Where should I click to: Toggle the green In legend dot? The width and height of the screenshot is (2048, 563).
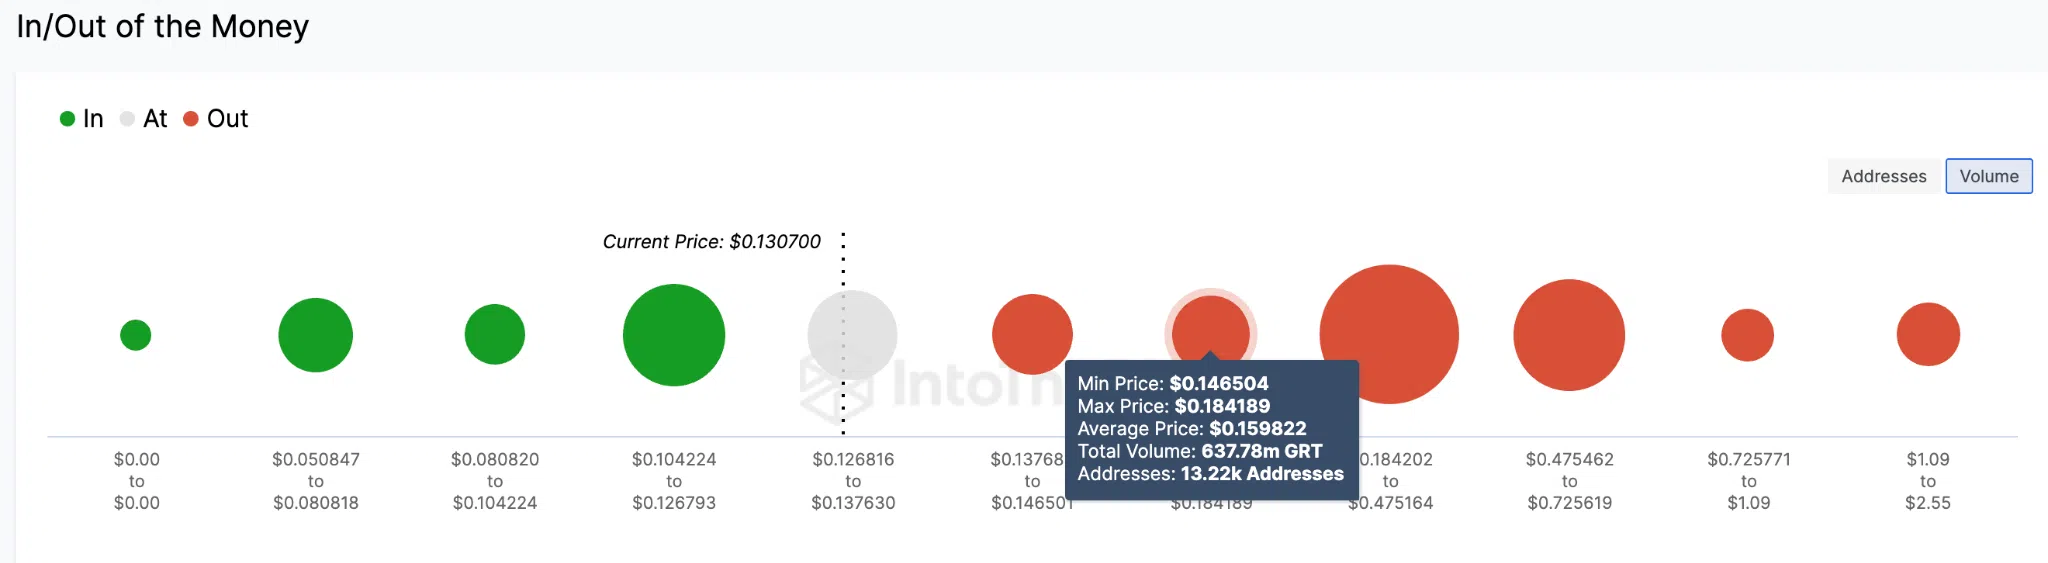click(x=68, y=119)
